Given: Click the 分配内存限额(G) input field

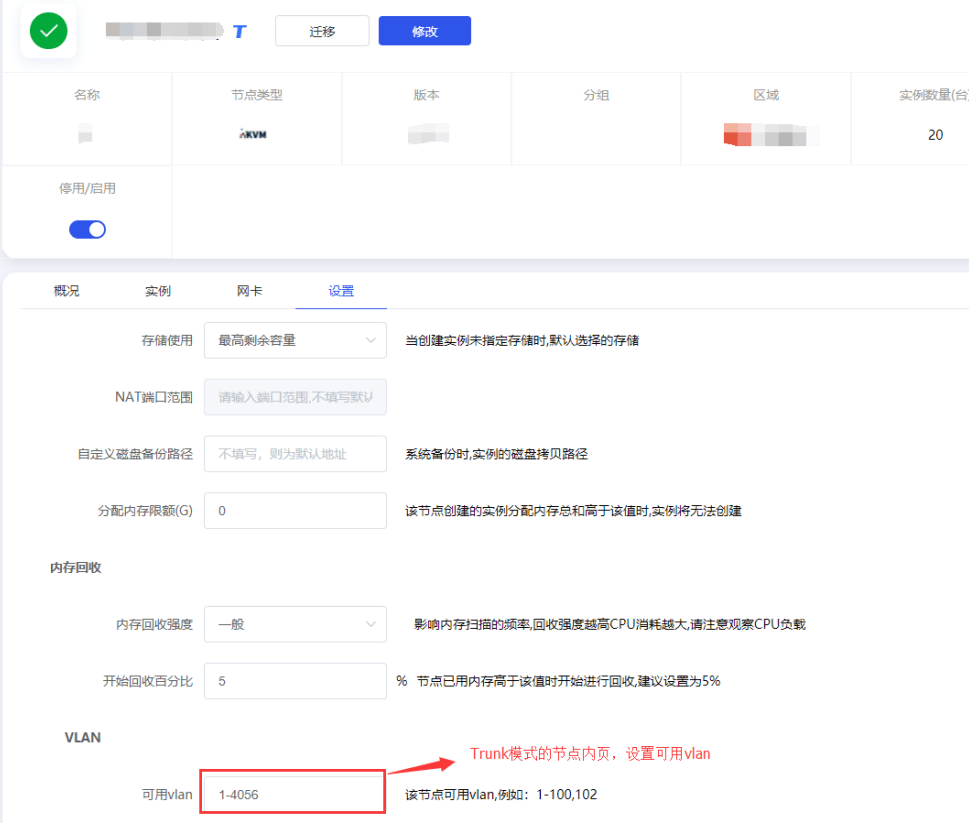Looking at the screenshot, I should 295,511.
